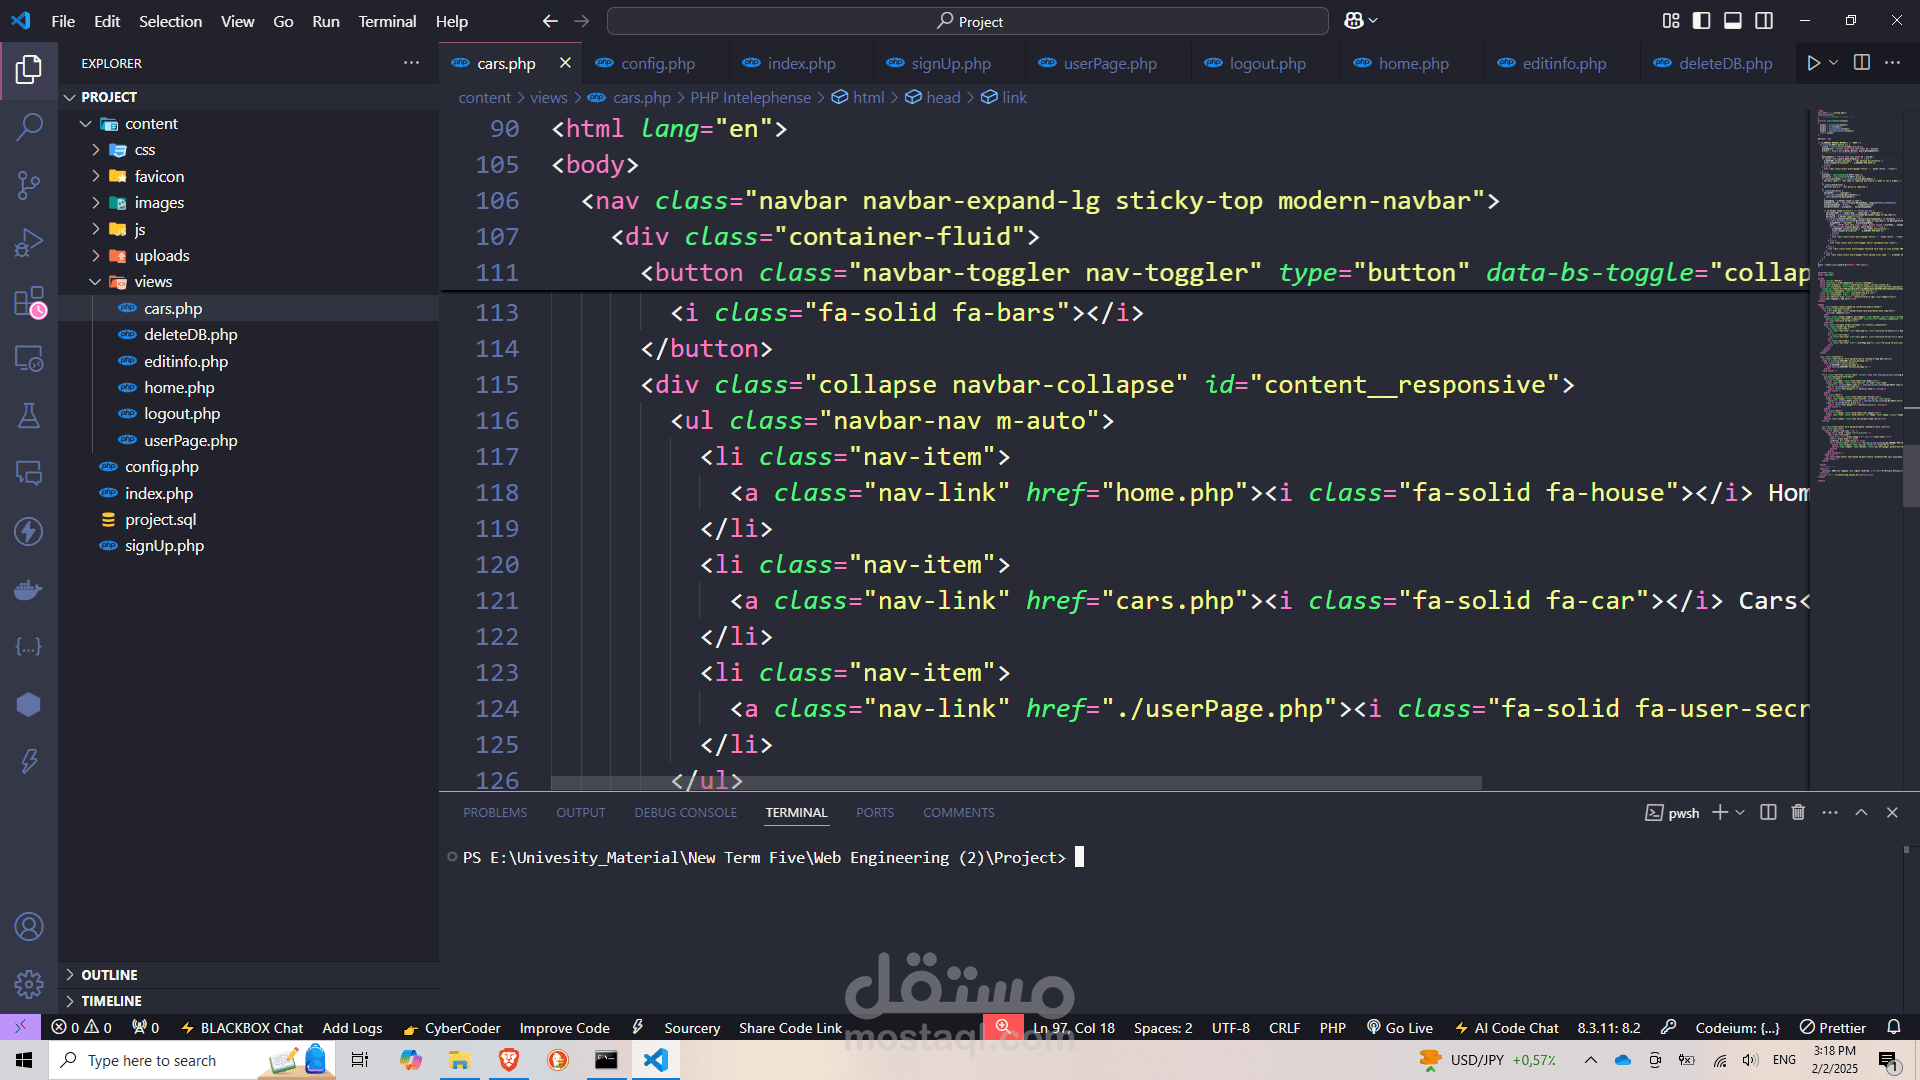Click the Spaces: 2 indentation setting
The image size is (1920, 1080).
[1163, 1028]
